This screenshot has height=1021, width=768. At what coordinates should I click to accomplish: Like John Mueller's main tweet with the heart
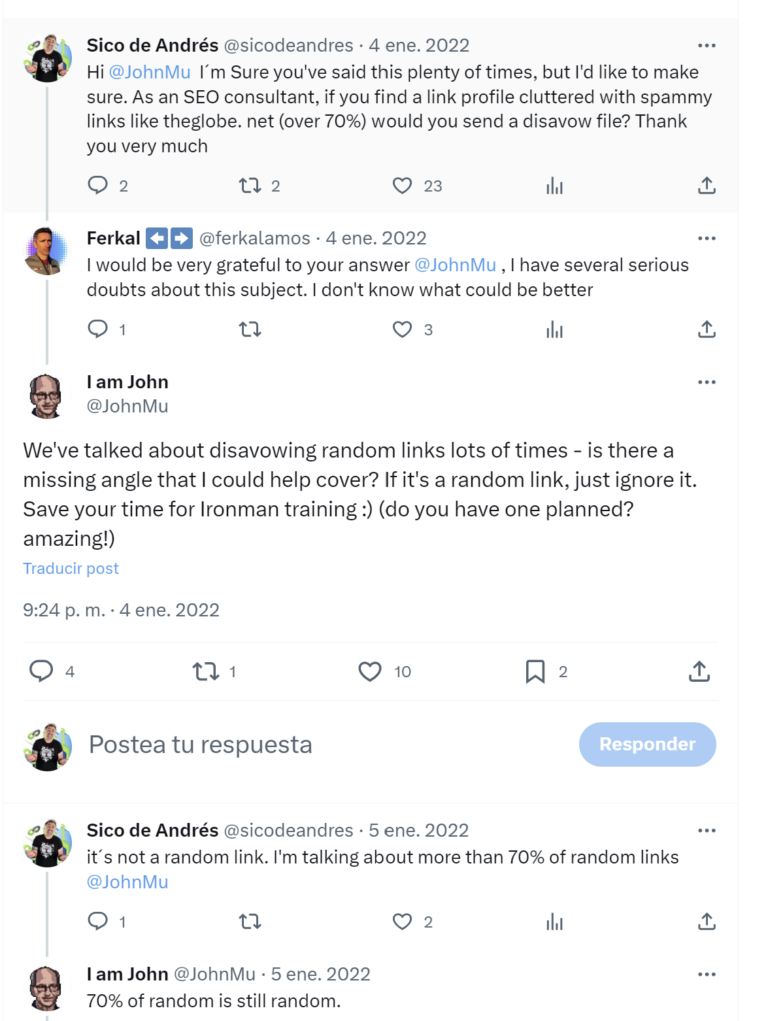point(369,672)
